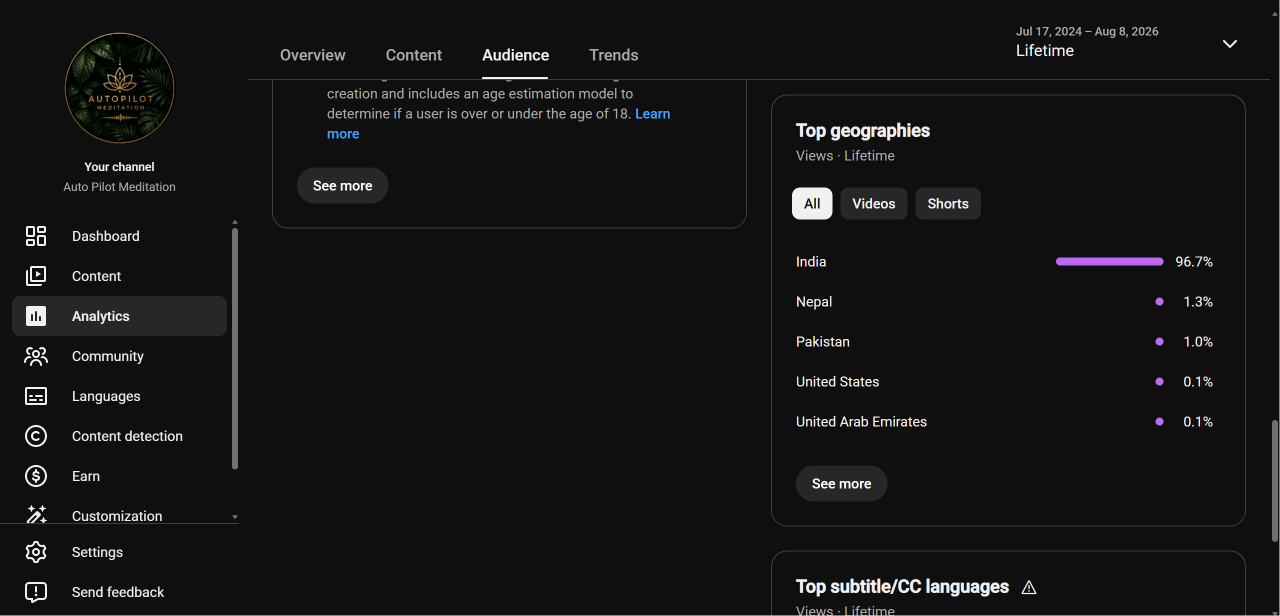
Task: Click the Auto Pilot Meditation channel name
Action: point(119,187)
